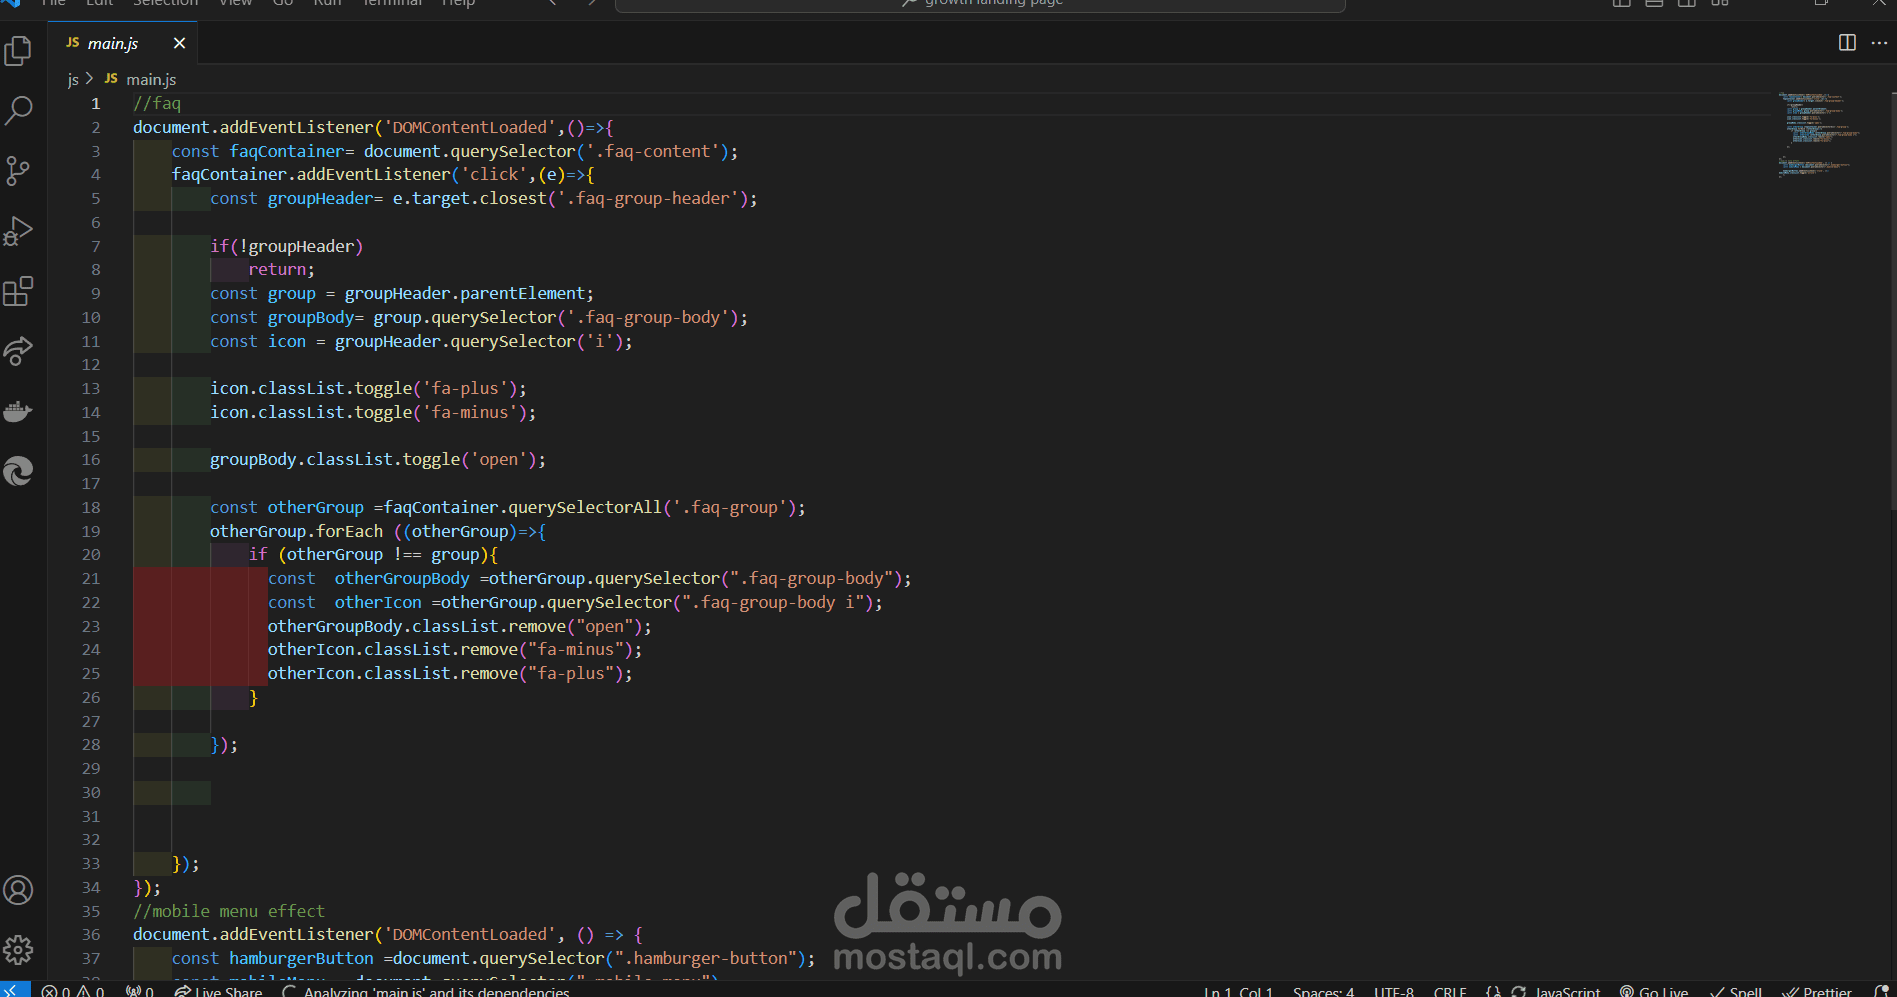Open the Live Share activity bar icon
The width and height of the screenshot is (1897, 997).
[19, 351]
